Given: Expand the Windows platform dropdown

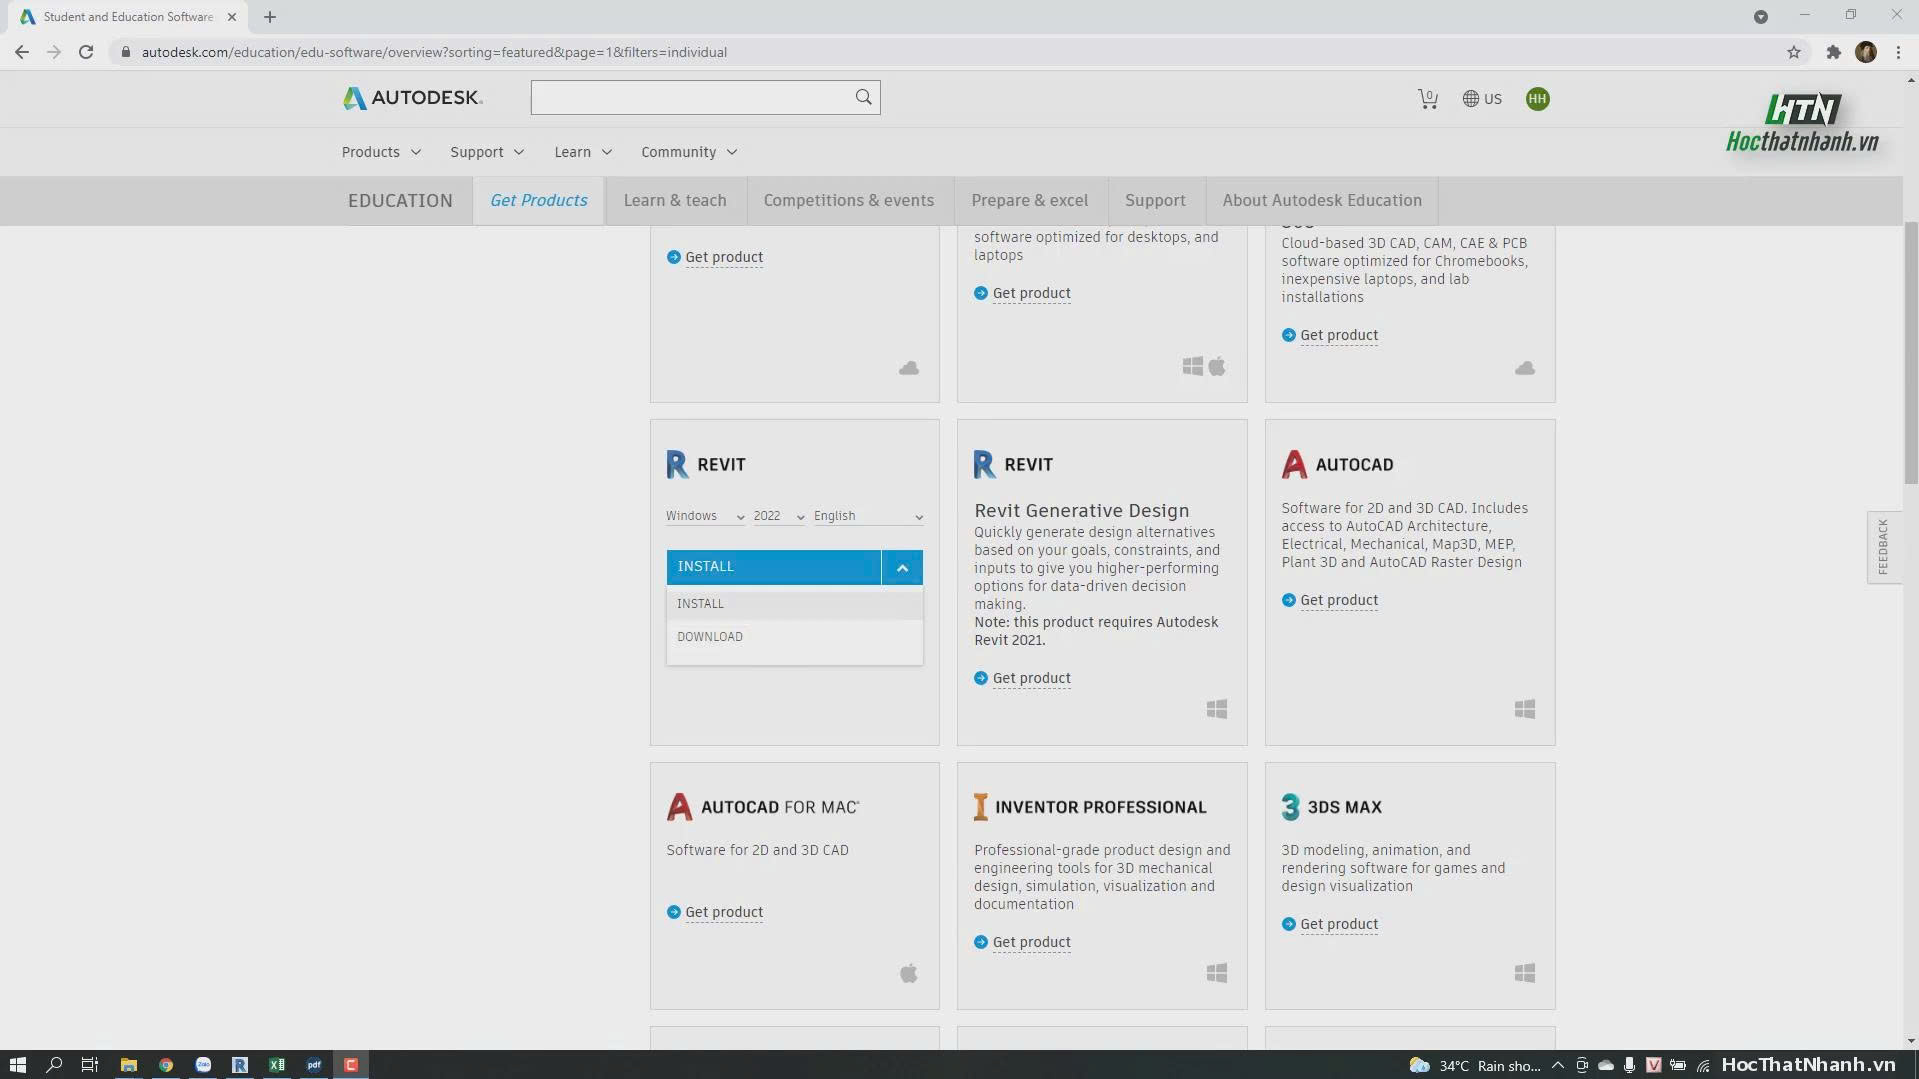Looking at the screenshot, I should coord(705,516).
